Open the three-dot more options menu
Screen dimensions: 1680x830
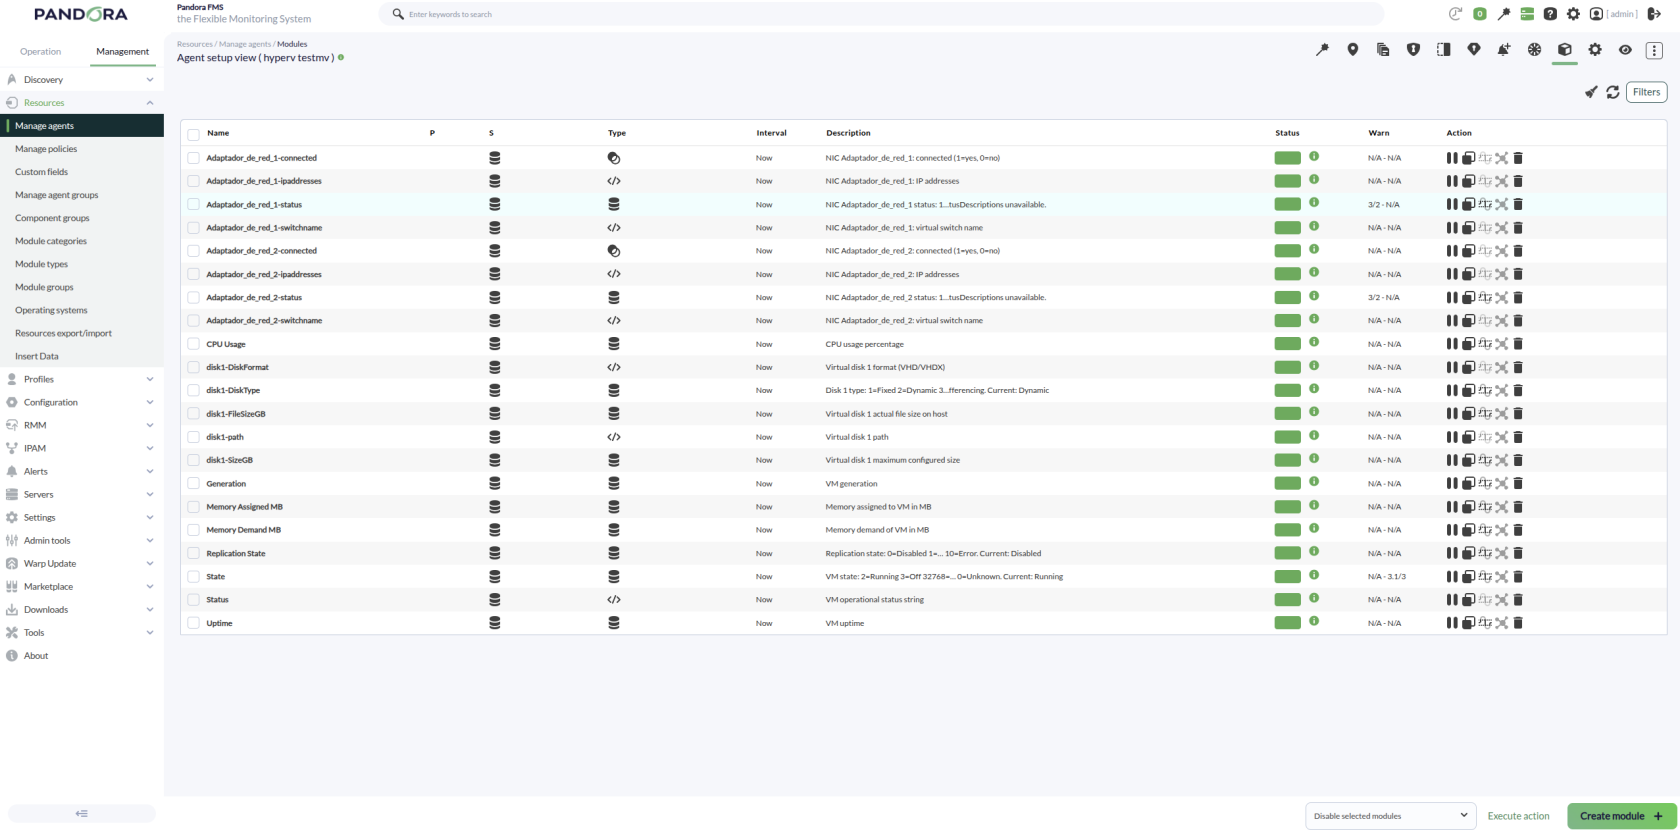1654,50
